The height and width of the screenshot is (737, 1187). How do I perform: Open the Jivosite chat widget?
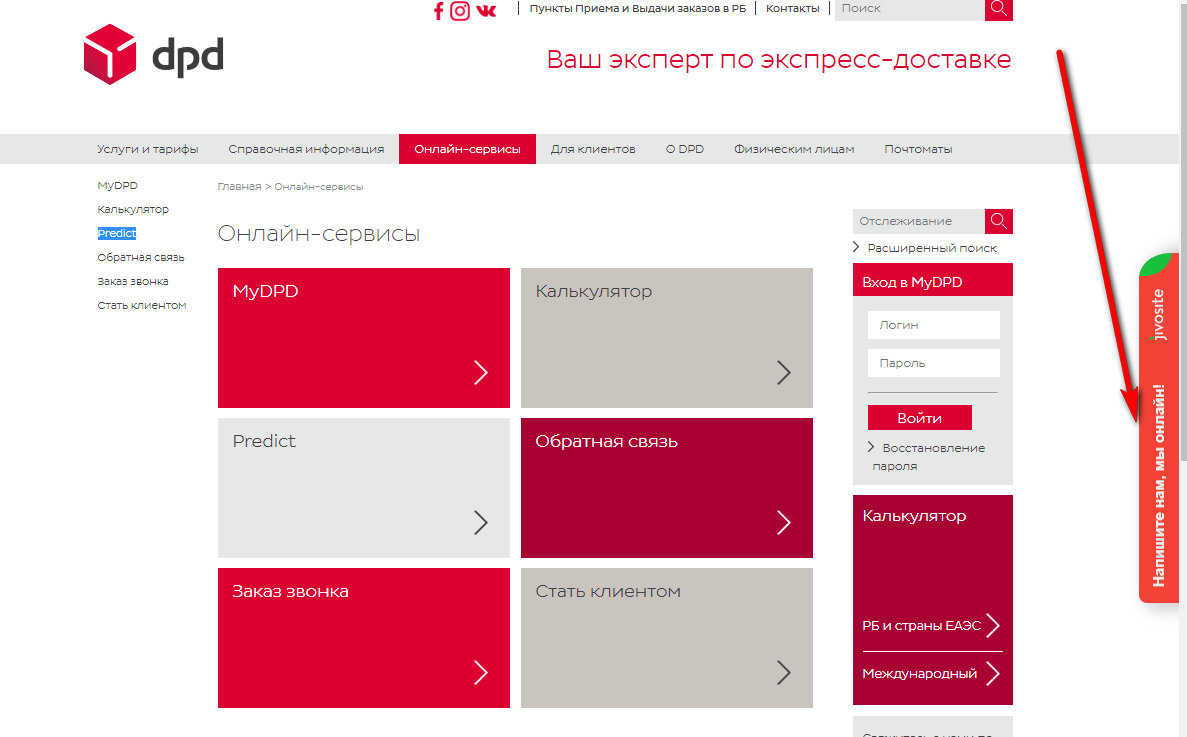1159,428
